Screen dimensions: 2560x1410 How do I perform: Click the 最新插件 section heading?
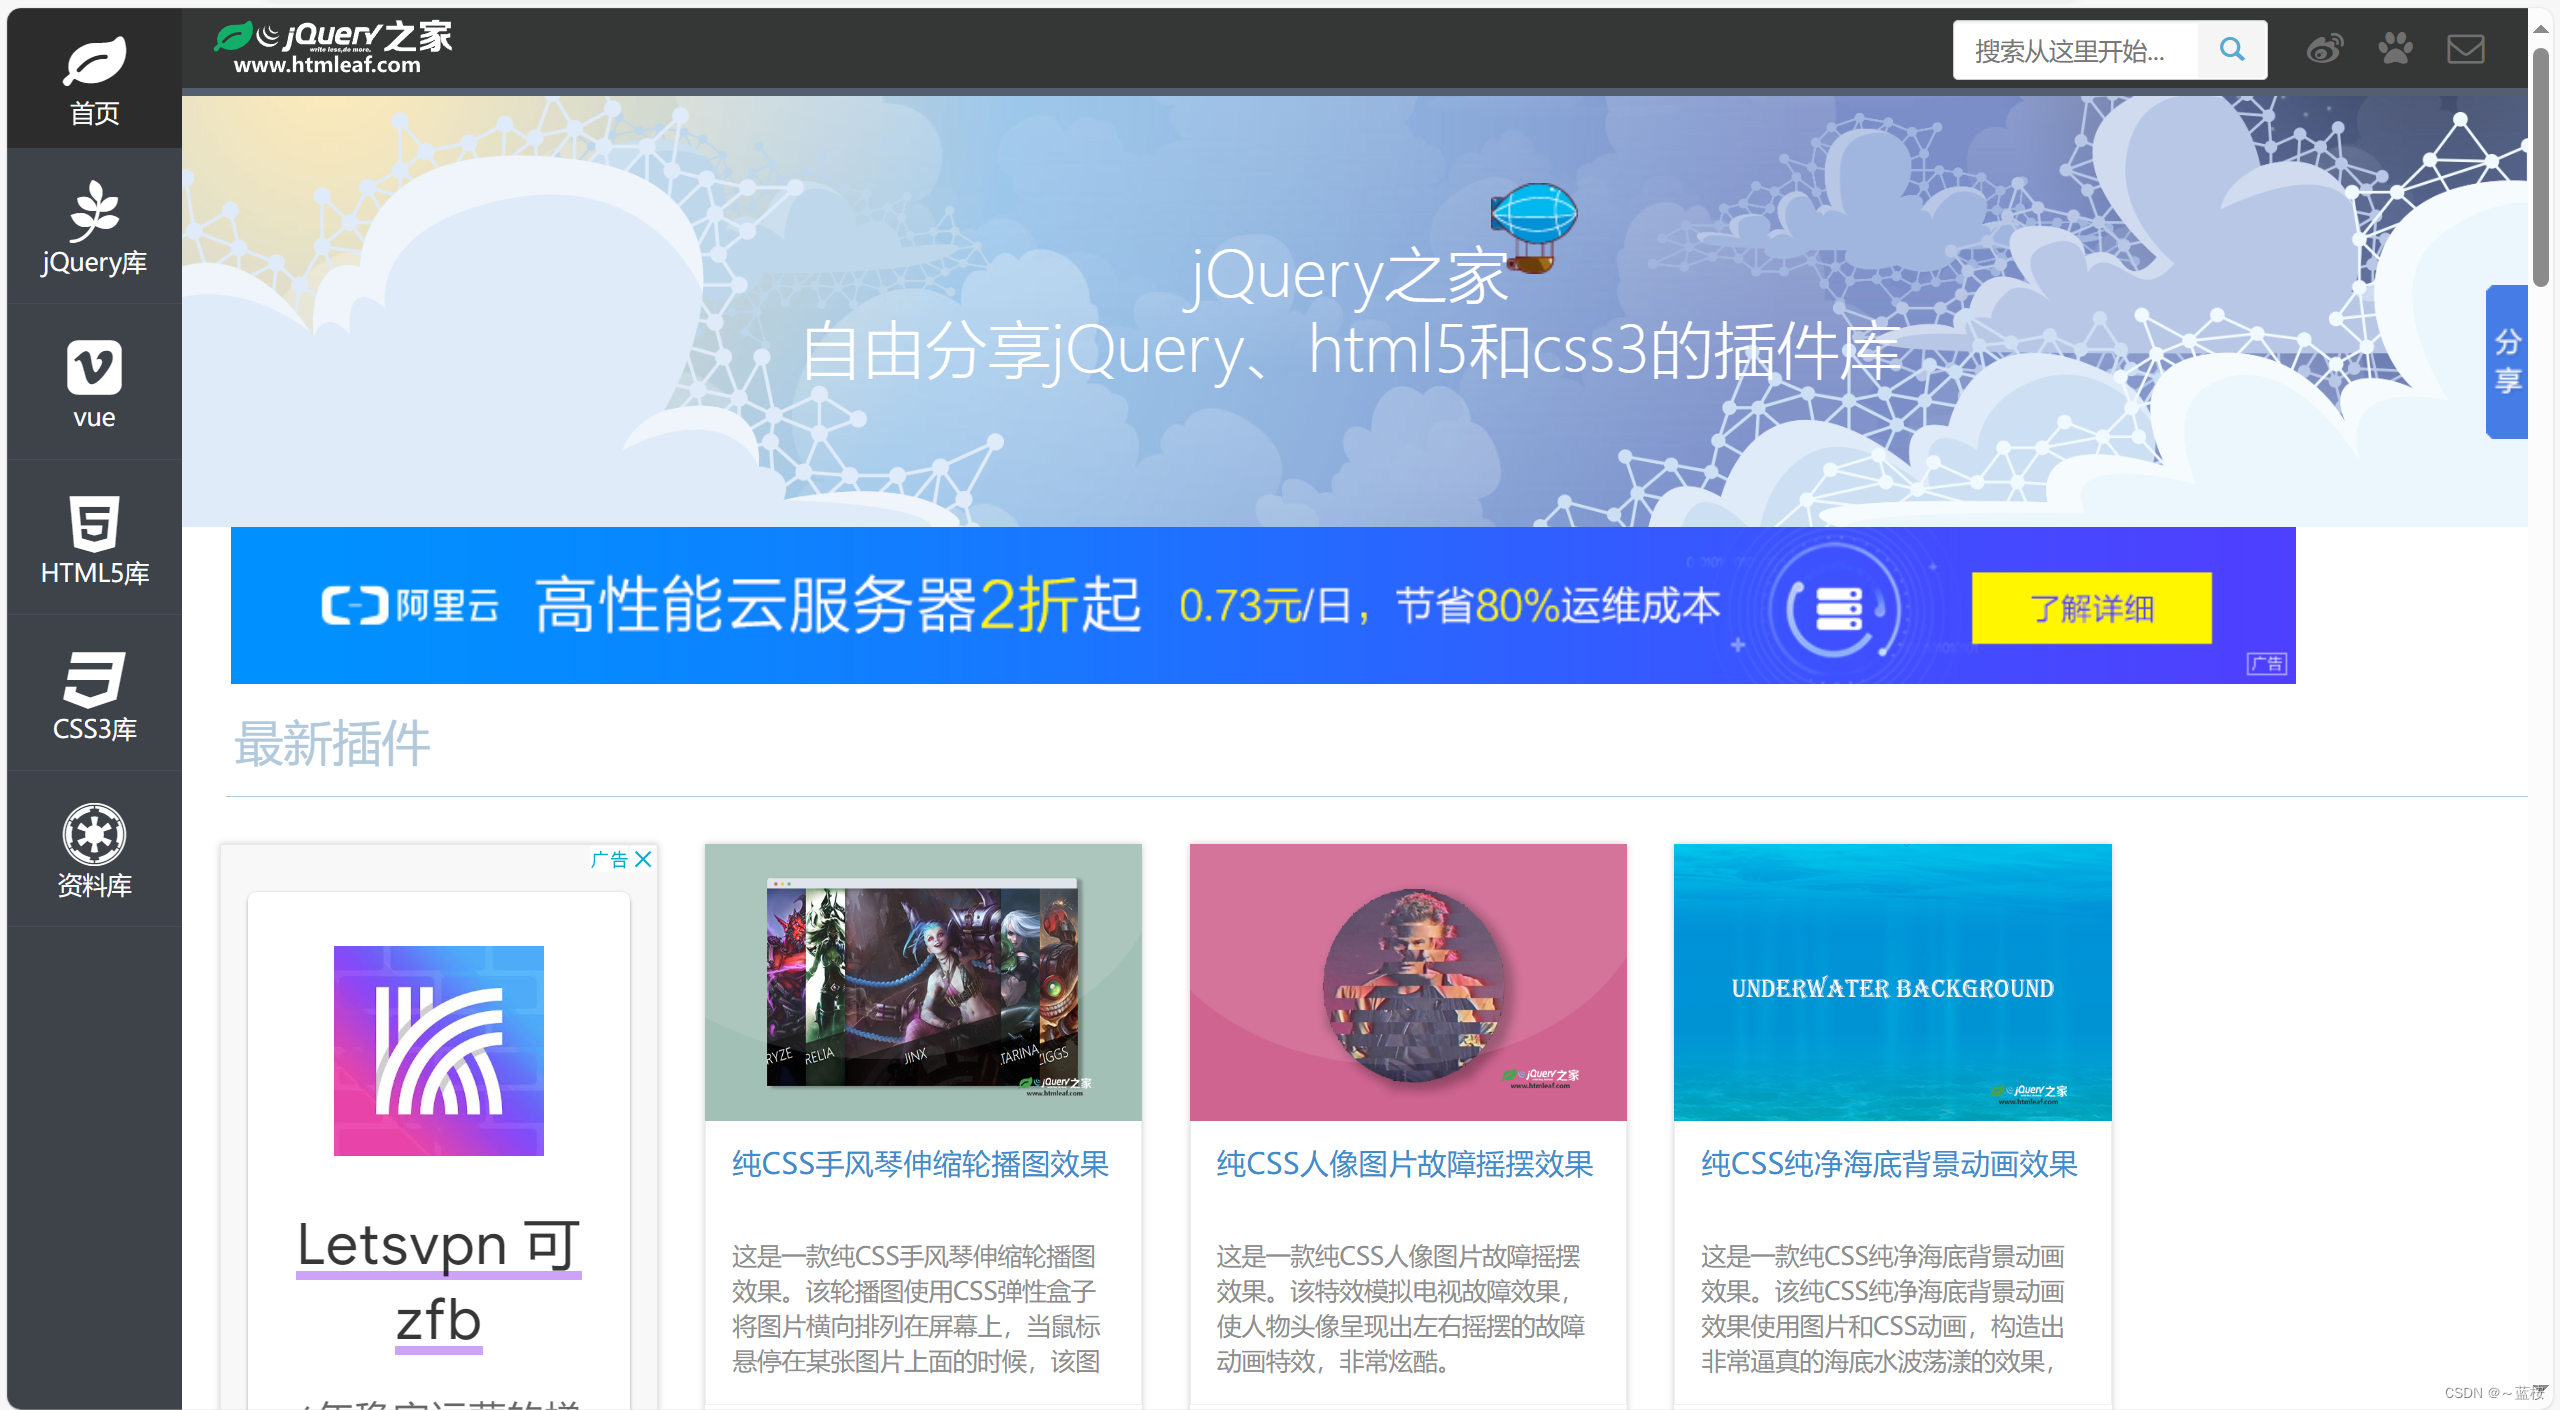[x=332, y=744]
